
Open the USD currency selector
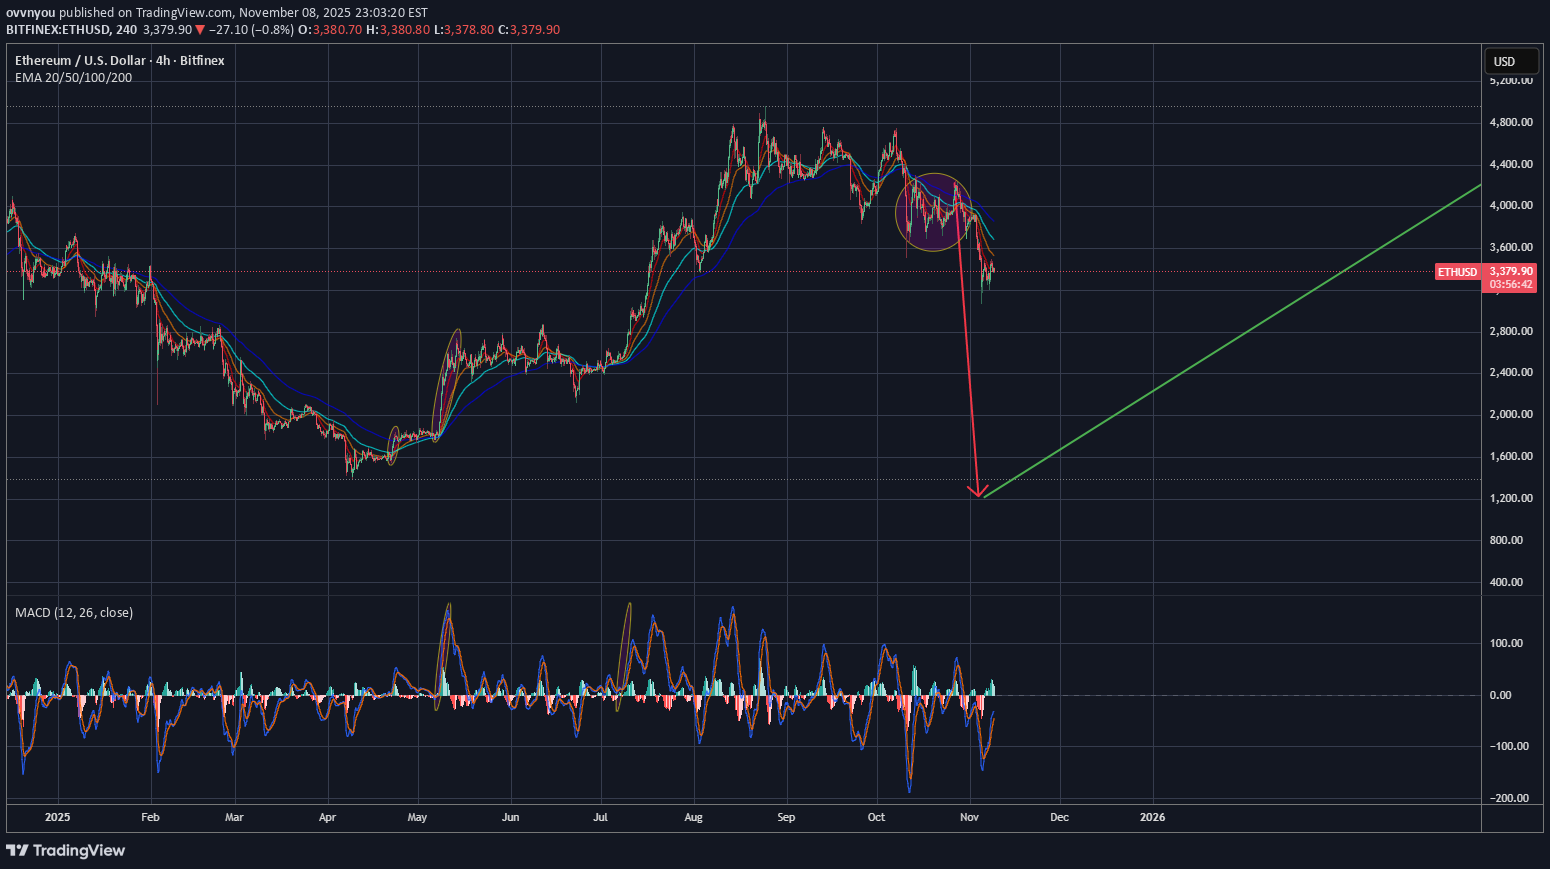point(1504,61)
